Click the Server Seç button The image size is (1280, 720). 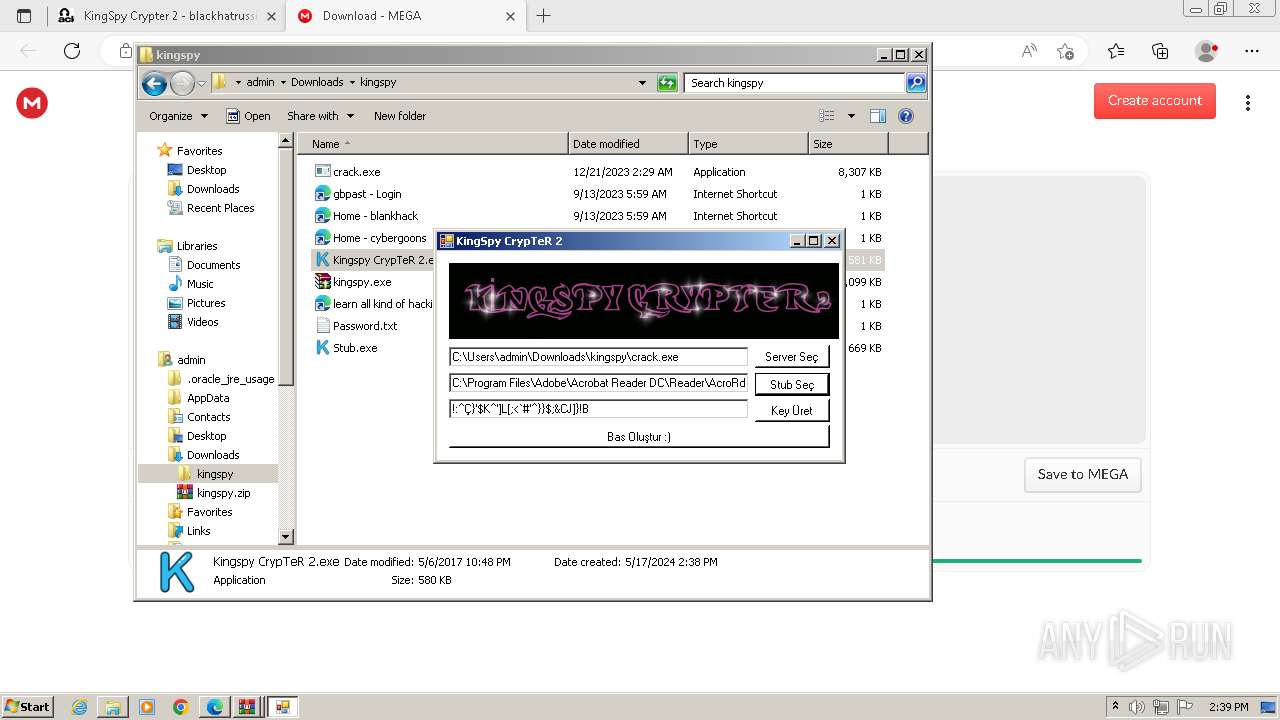pos(791,357)
